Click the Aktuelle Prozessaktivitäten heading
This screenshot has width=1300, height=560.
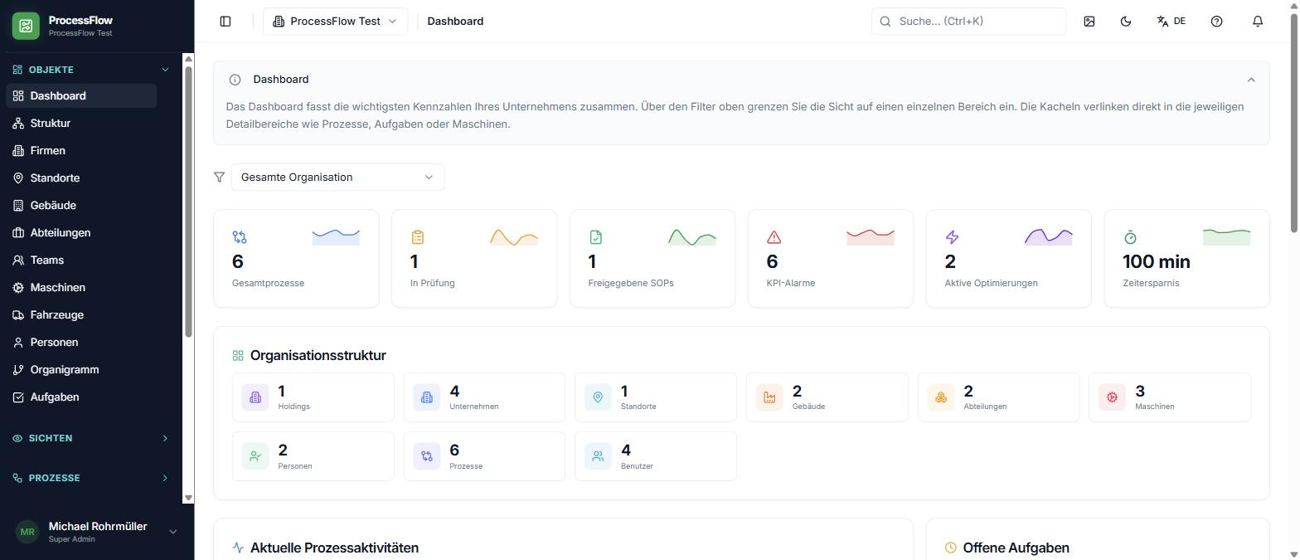334,548
